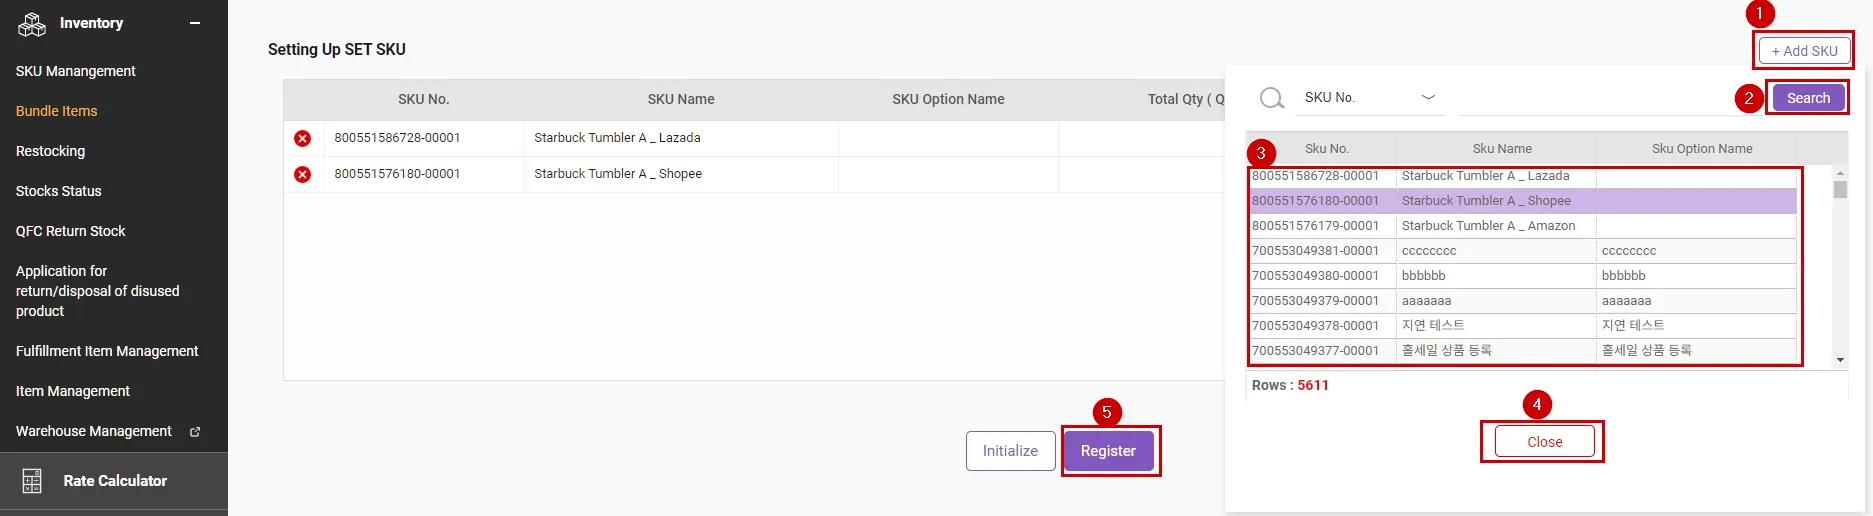Collapse the Inventory menu section
Screen dimensions: 1873x516
(x=195, y=23)
